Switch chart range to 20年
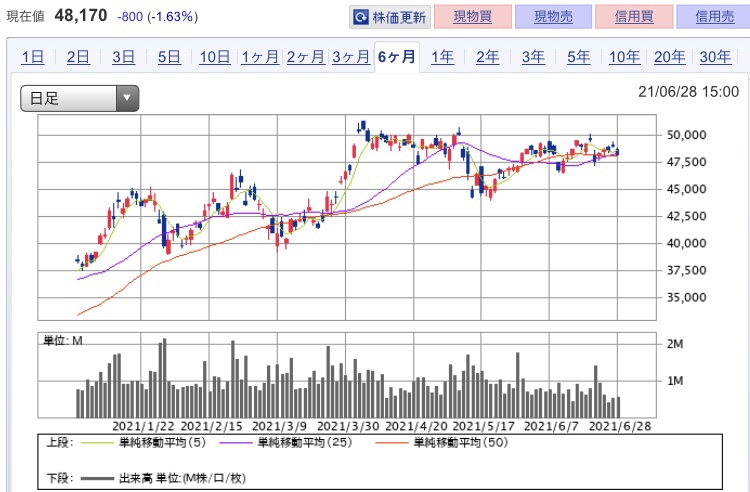This screenshot has height=492, width=750. pyautogui.click(x=670, y=57)
